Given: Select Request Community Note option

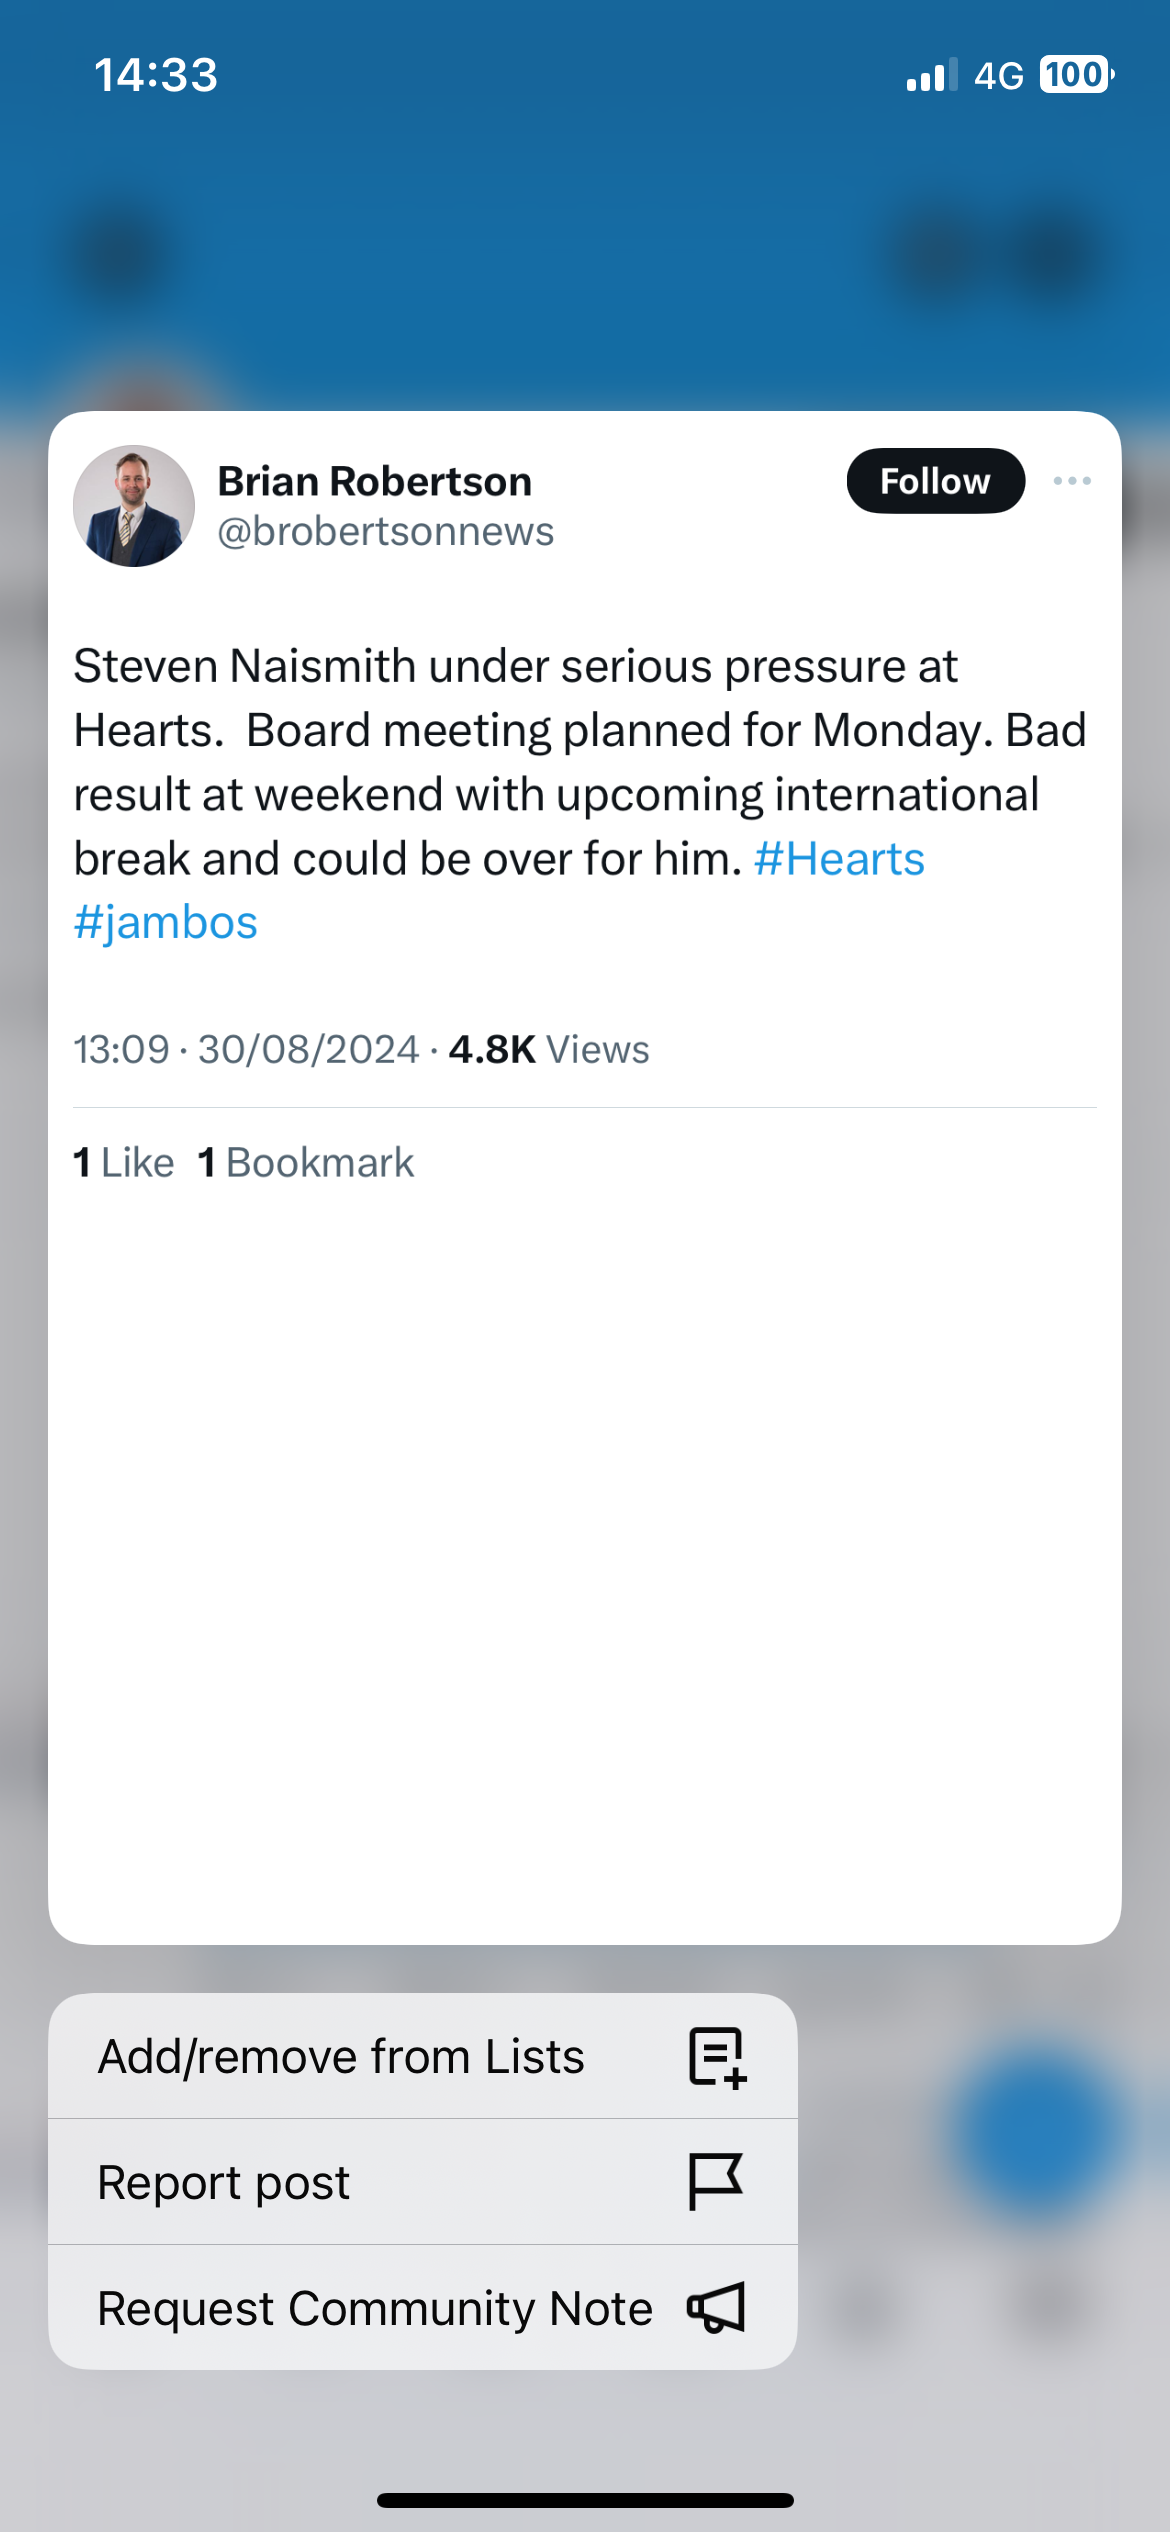Looking at the screenshot, I should pyautogui.click(x=375, y=2308).
